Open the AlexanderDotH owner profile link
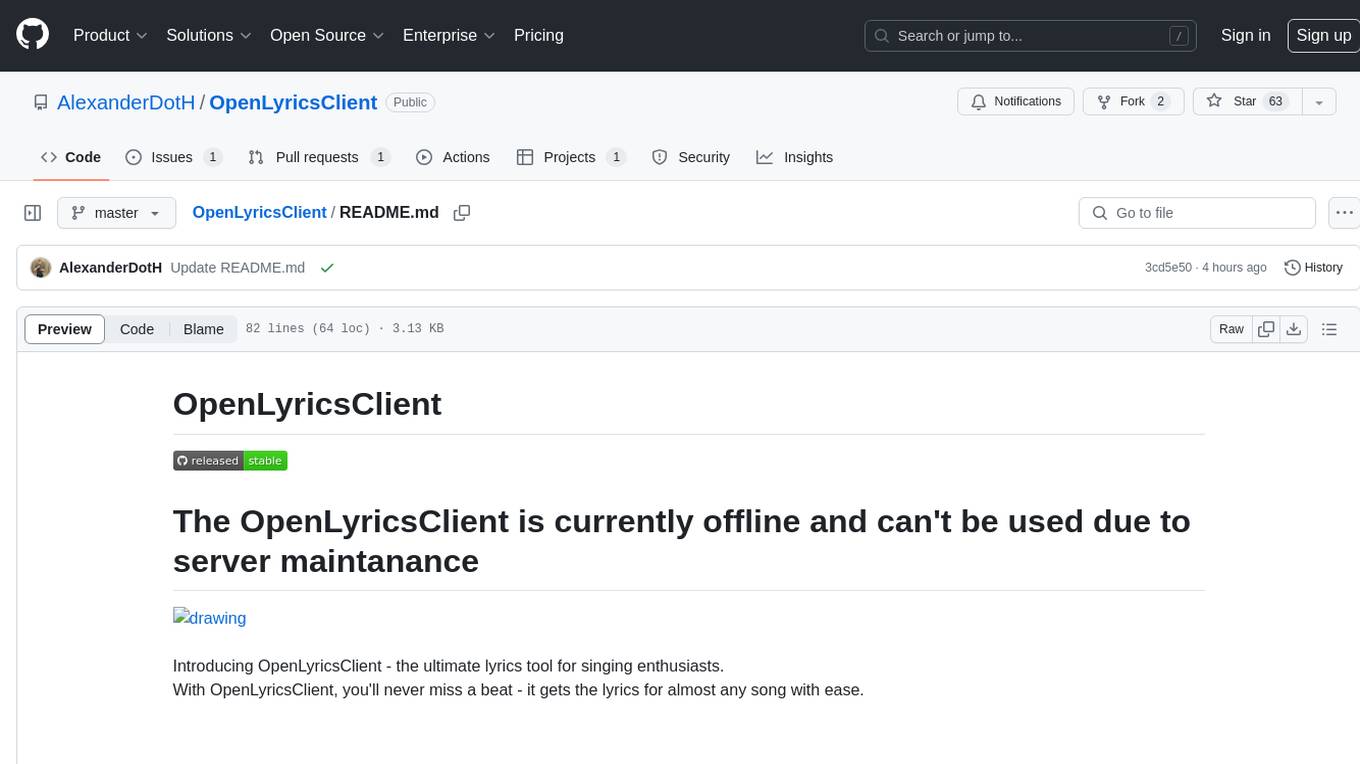 pos(126,102)
